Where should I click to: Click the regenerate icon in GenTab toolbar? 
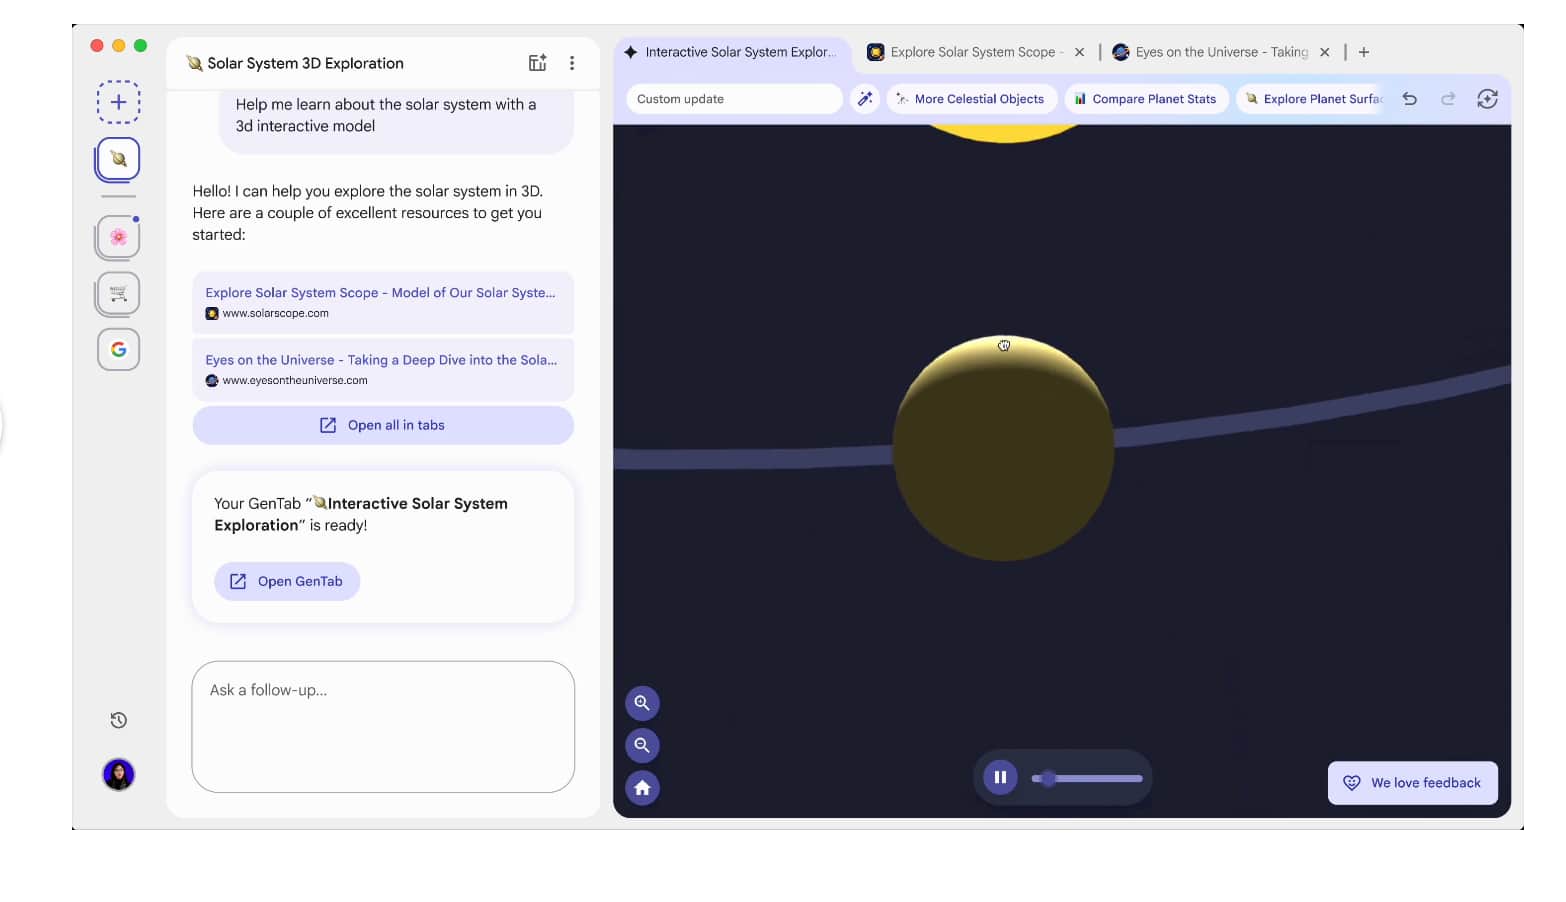pyautogui.click(x=1487, y=99)
